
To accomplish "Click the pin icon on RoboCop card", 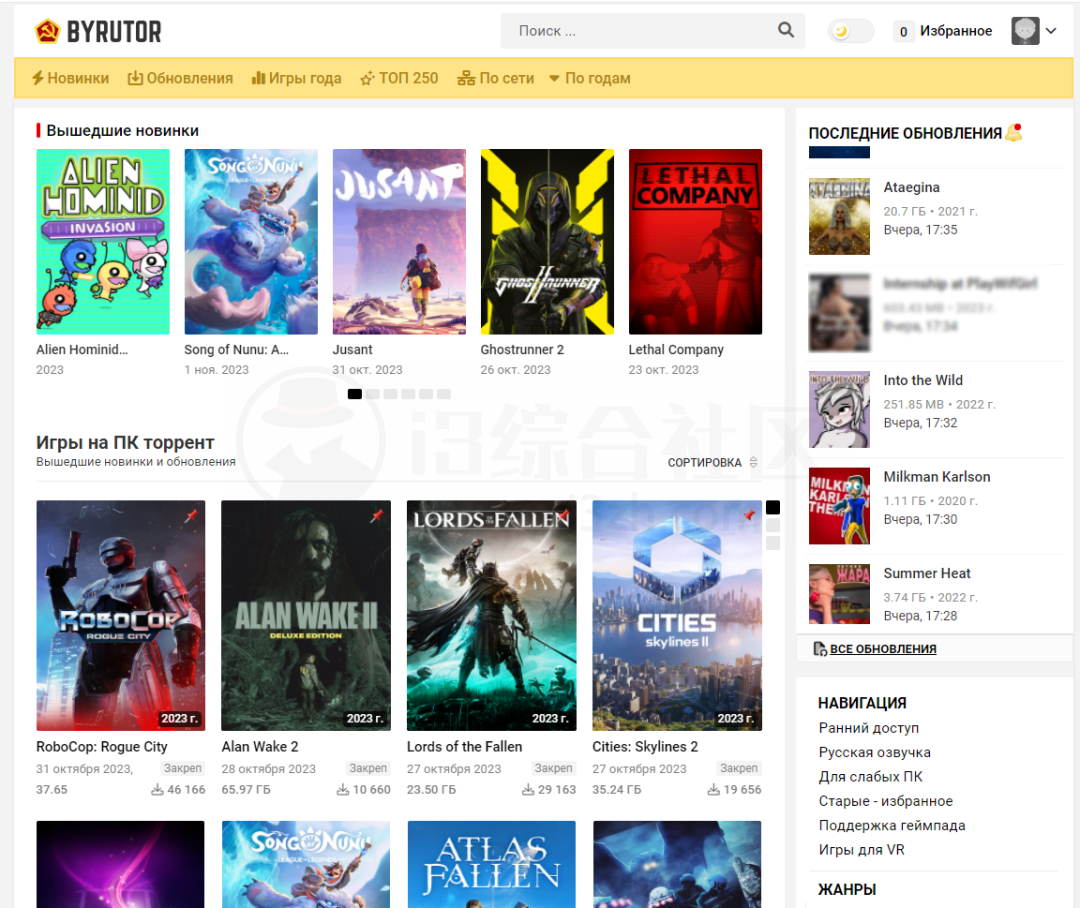I will click(x=191, y=515).
